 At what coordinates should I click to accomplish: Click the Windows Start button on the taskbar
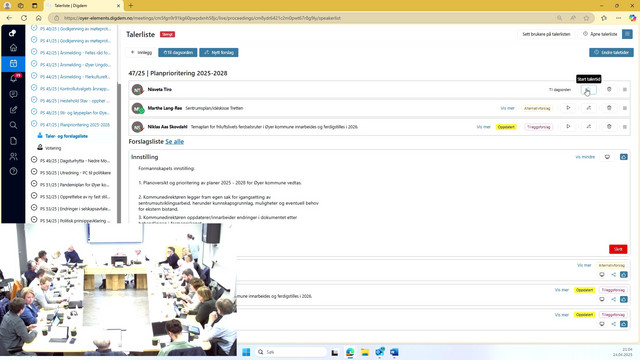click(x=246, y=352)
